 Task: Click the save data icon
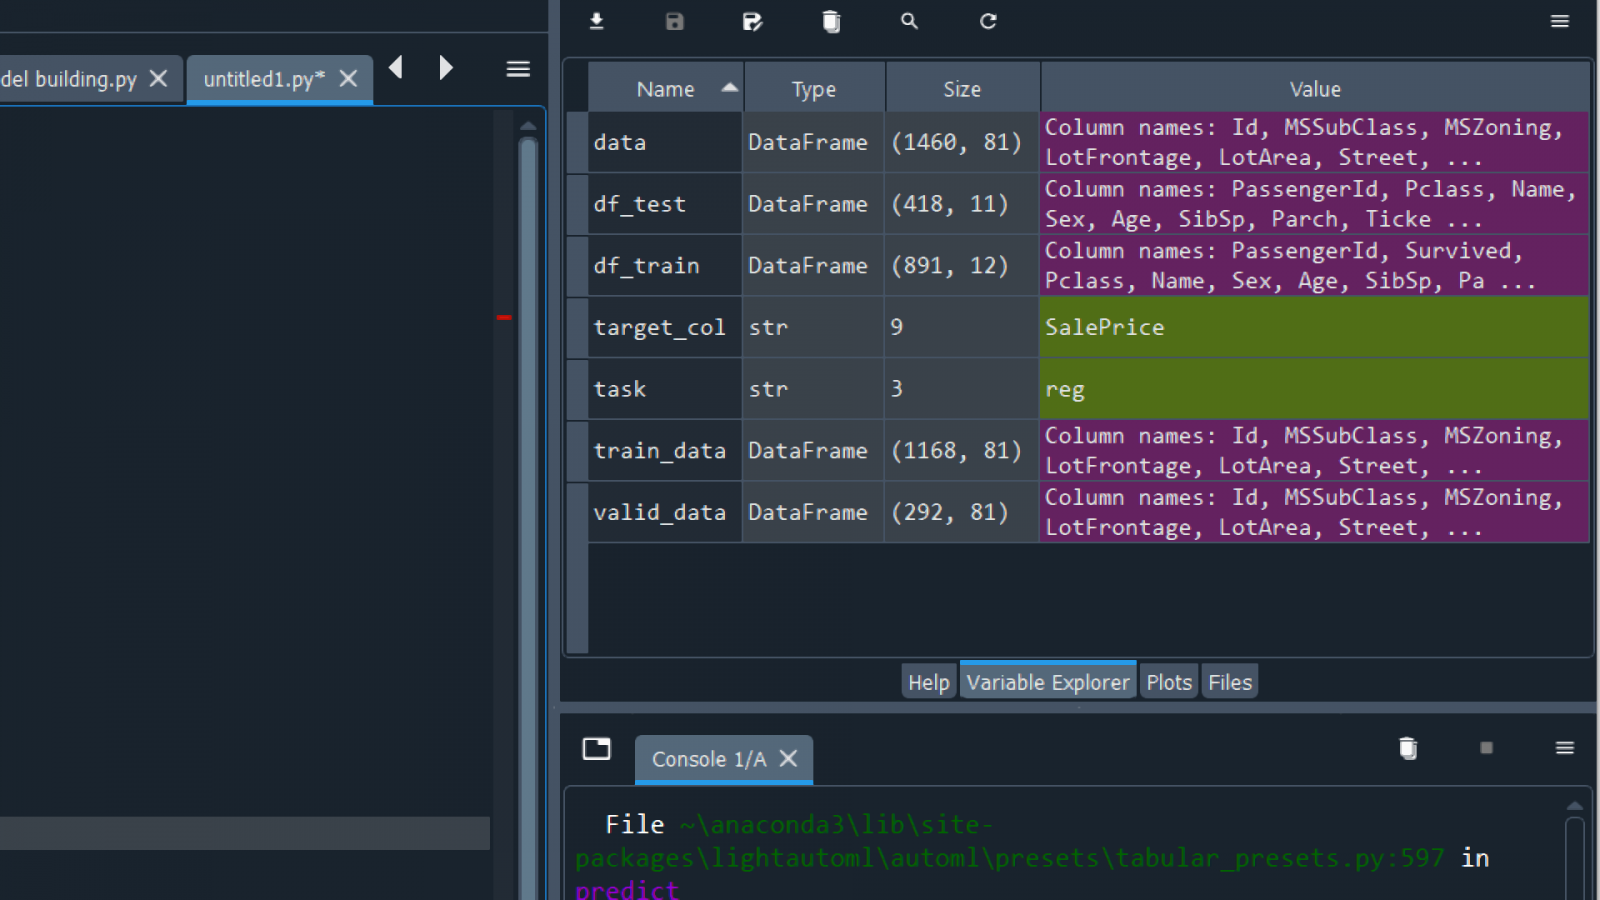(x=675, y=21)
